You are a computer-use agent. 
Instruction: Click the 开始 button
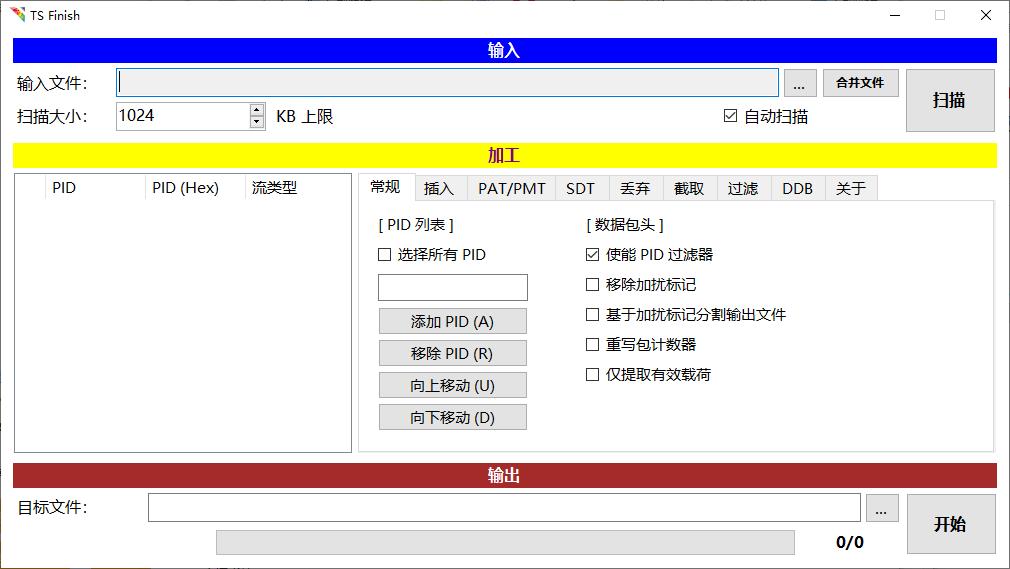(x=951, y=524)
